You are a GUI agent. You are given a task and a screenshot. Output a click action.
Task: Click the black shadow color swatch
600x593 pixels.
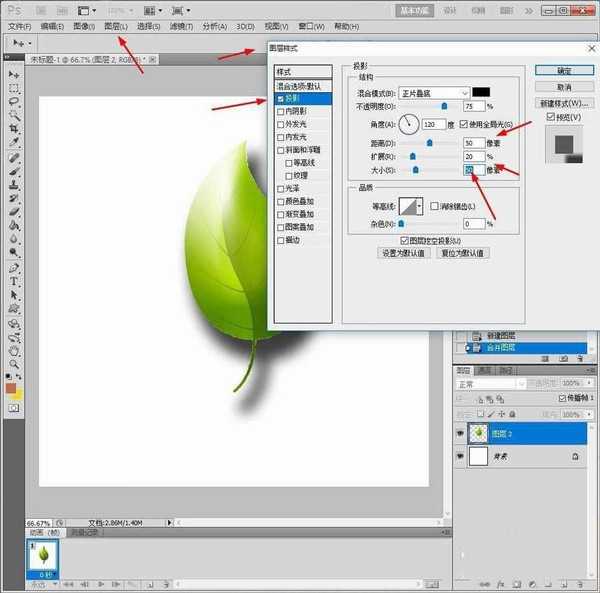(x=481, y=92)
